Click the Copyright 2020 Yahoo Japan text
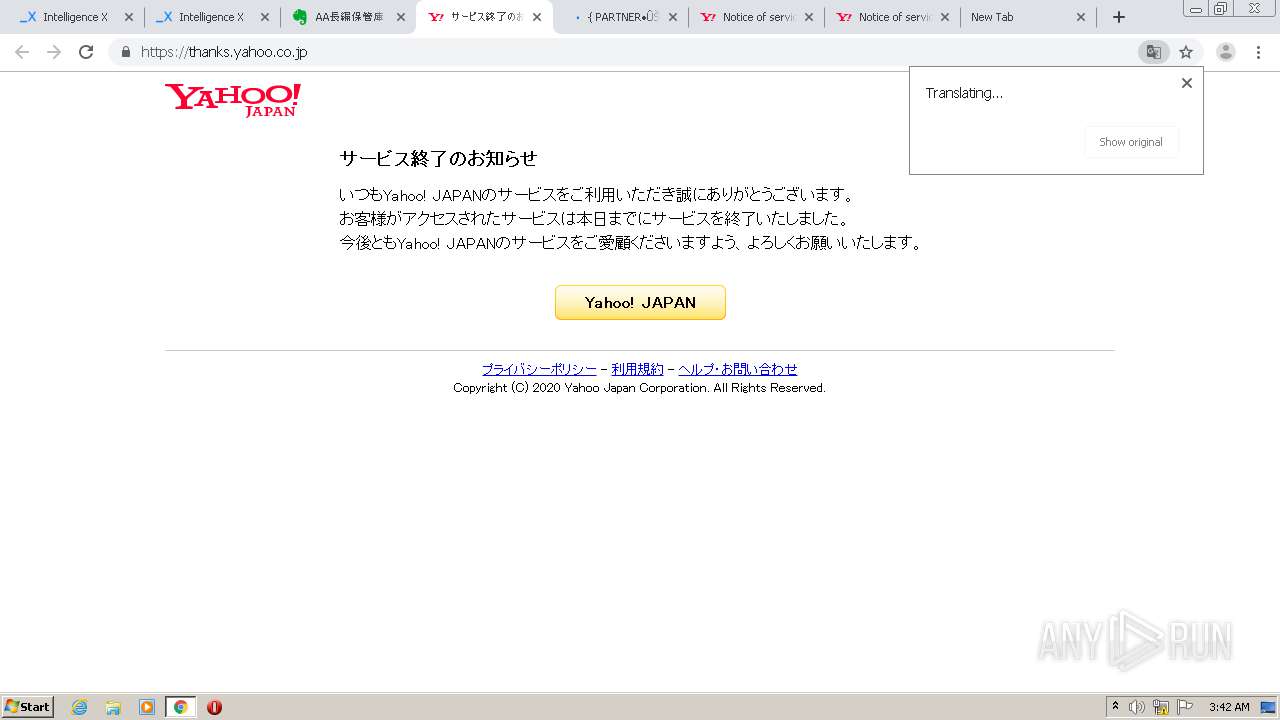This screenshot has width=1280, height=720. pos(640,388)
